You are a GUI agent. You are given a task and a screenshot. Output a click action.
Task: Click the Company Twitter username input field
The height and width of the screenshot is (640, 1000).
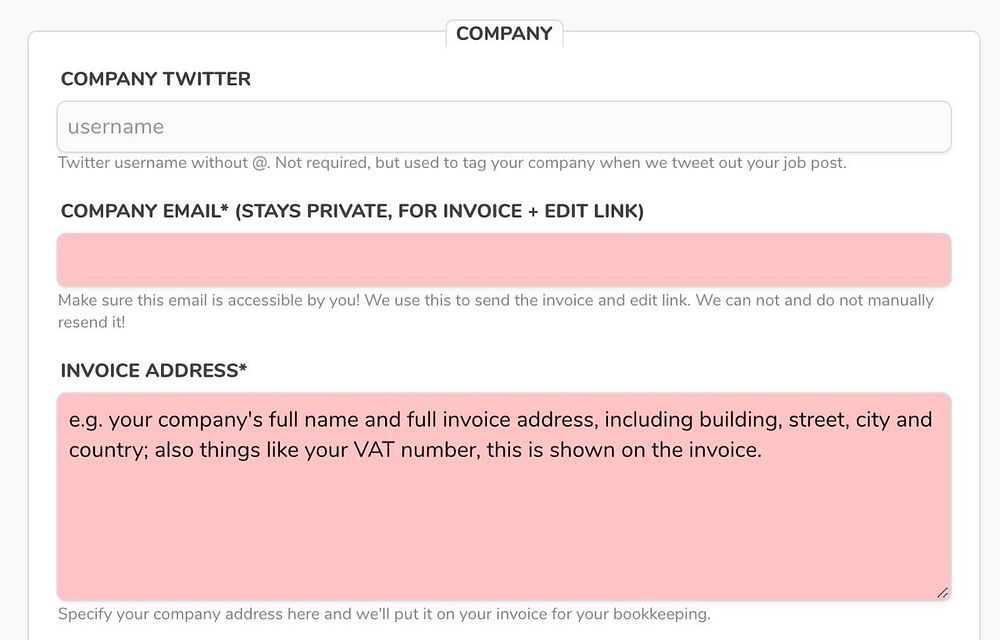click(x=504, y=127)
